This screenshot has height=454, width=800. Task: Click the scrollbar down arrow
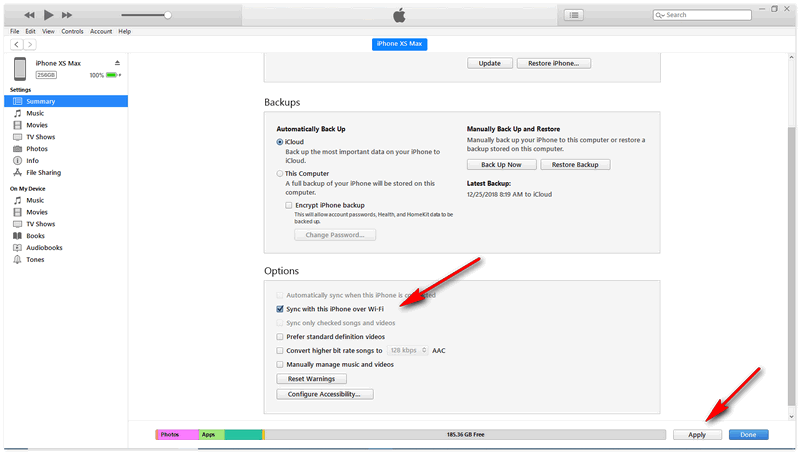coord(791,417)
